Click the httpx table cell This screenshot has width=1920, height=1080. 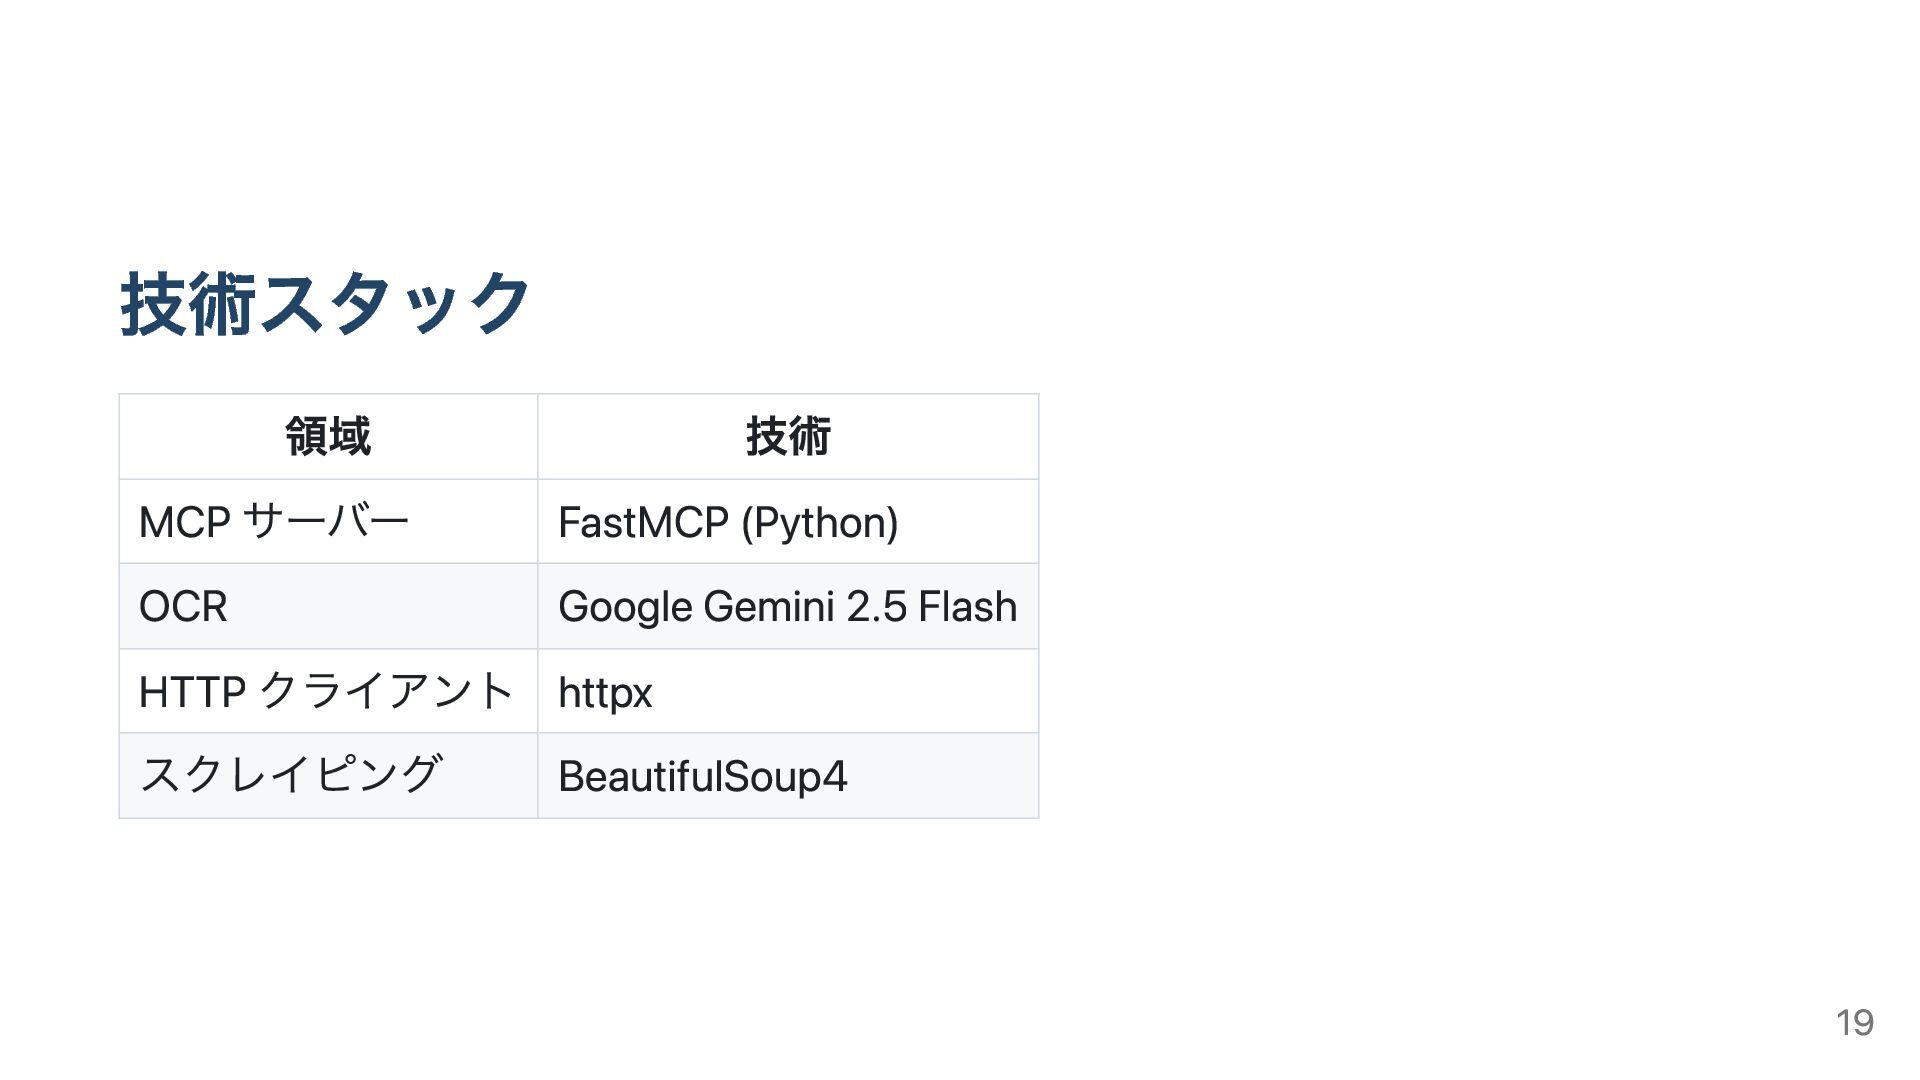788,691
